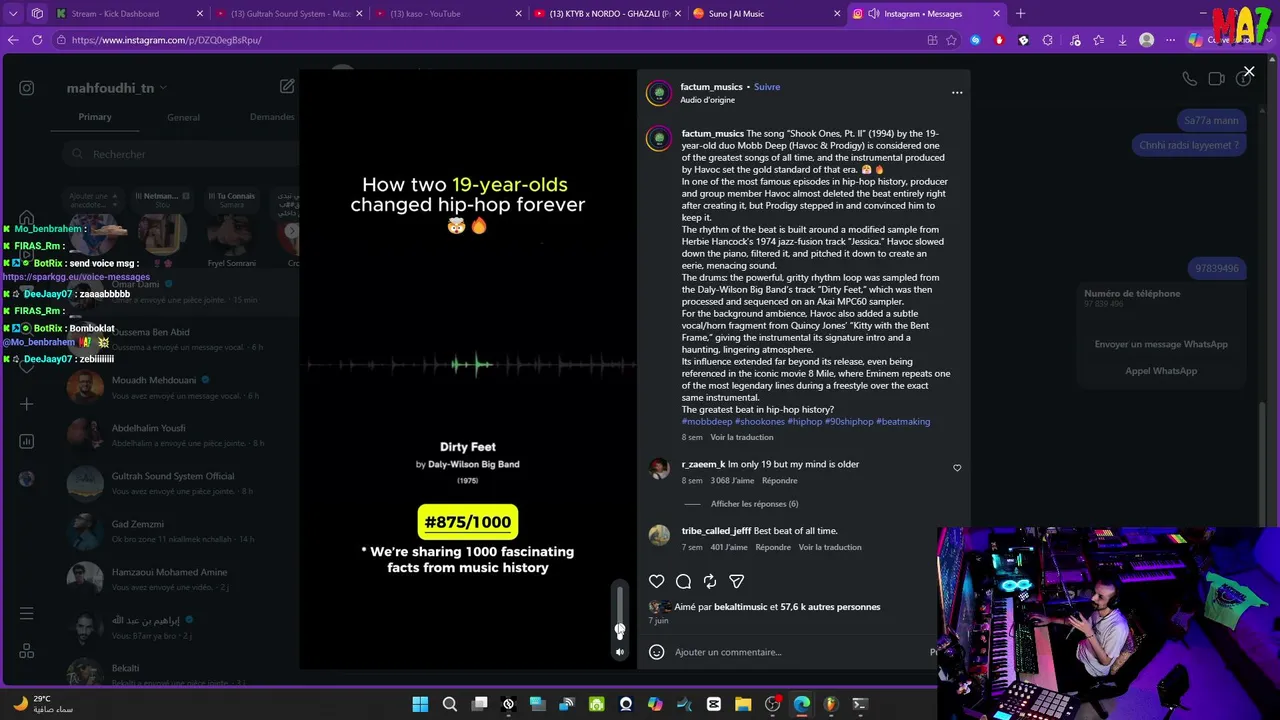
Task: Reply to tribe_called_jefff's comment
Action: click(x=773, y=547)
